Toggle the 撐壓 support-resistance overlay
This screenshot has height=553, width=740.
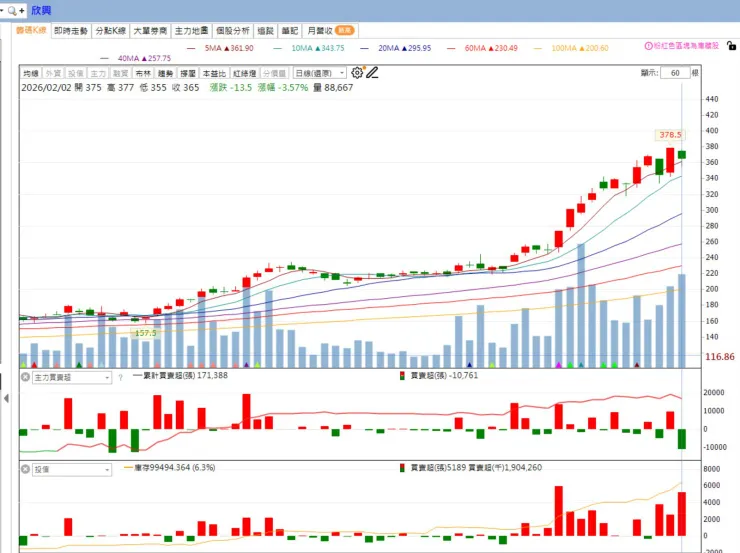pyautogui.click(x=187, y=73)
